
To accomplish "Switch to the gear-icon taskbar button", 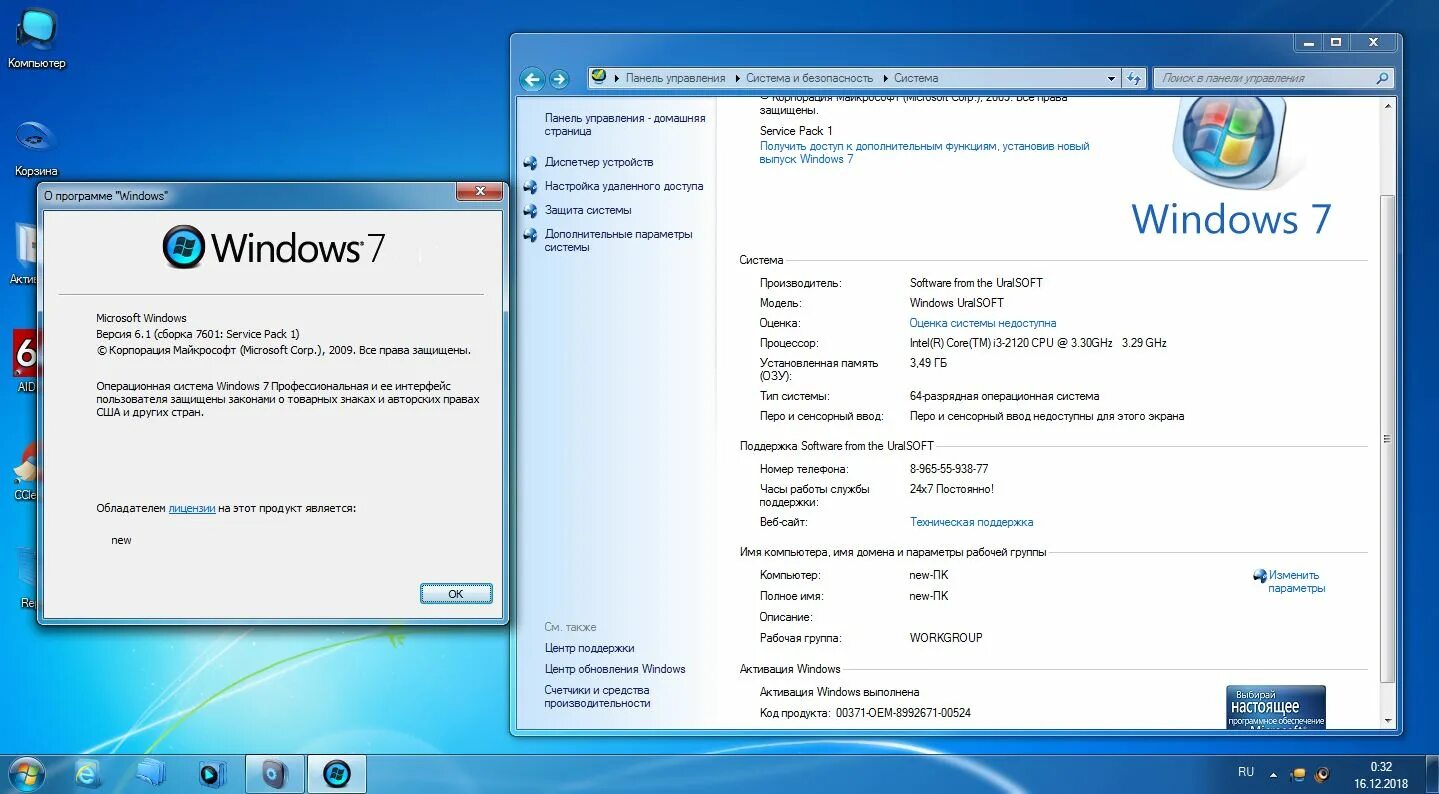I will coord(274,773).
